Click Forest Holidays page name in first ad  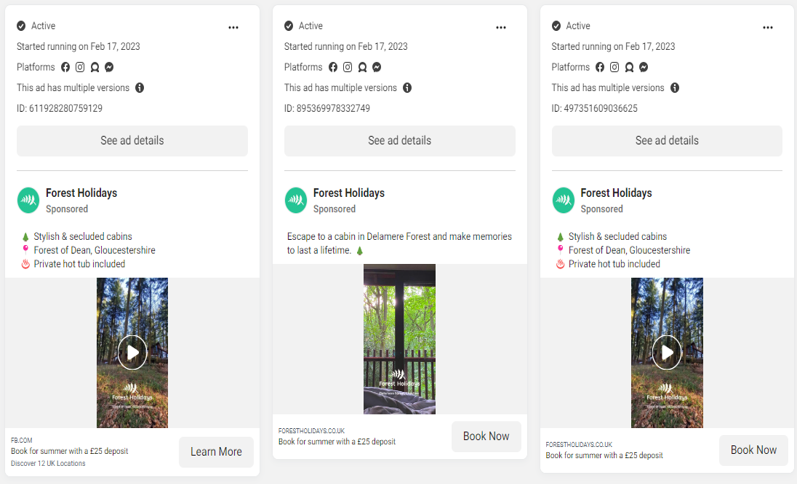click(83, 193)
